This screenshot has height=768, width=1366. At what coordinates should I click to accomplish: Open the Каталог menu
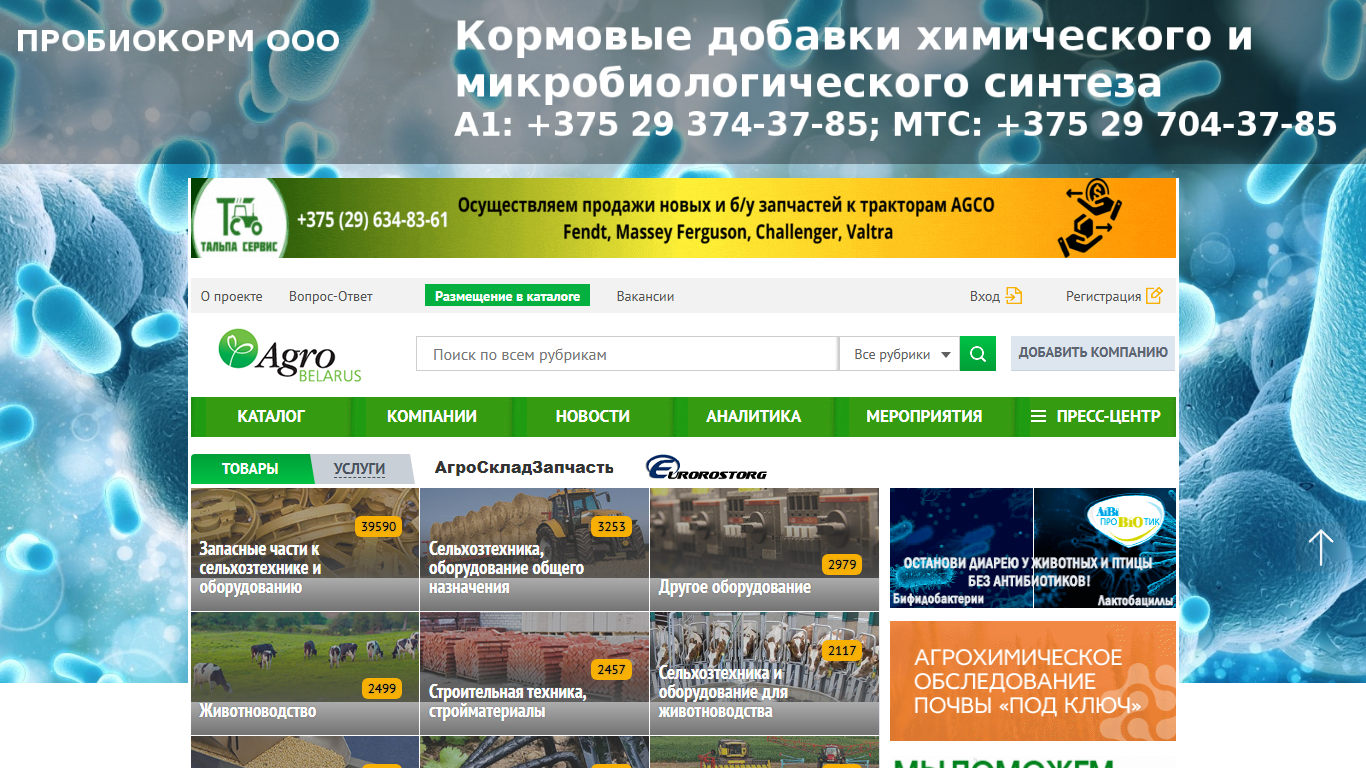pos(271,416)
